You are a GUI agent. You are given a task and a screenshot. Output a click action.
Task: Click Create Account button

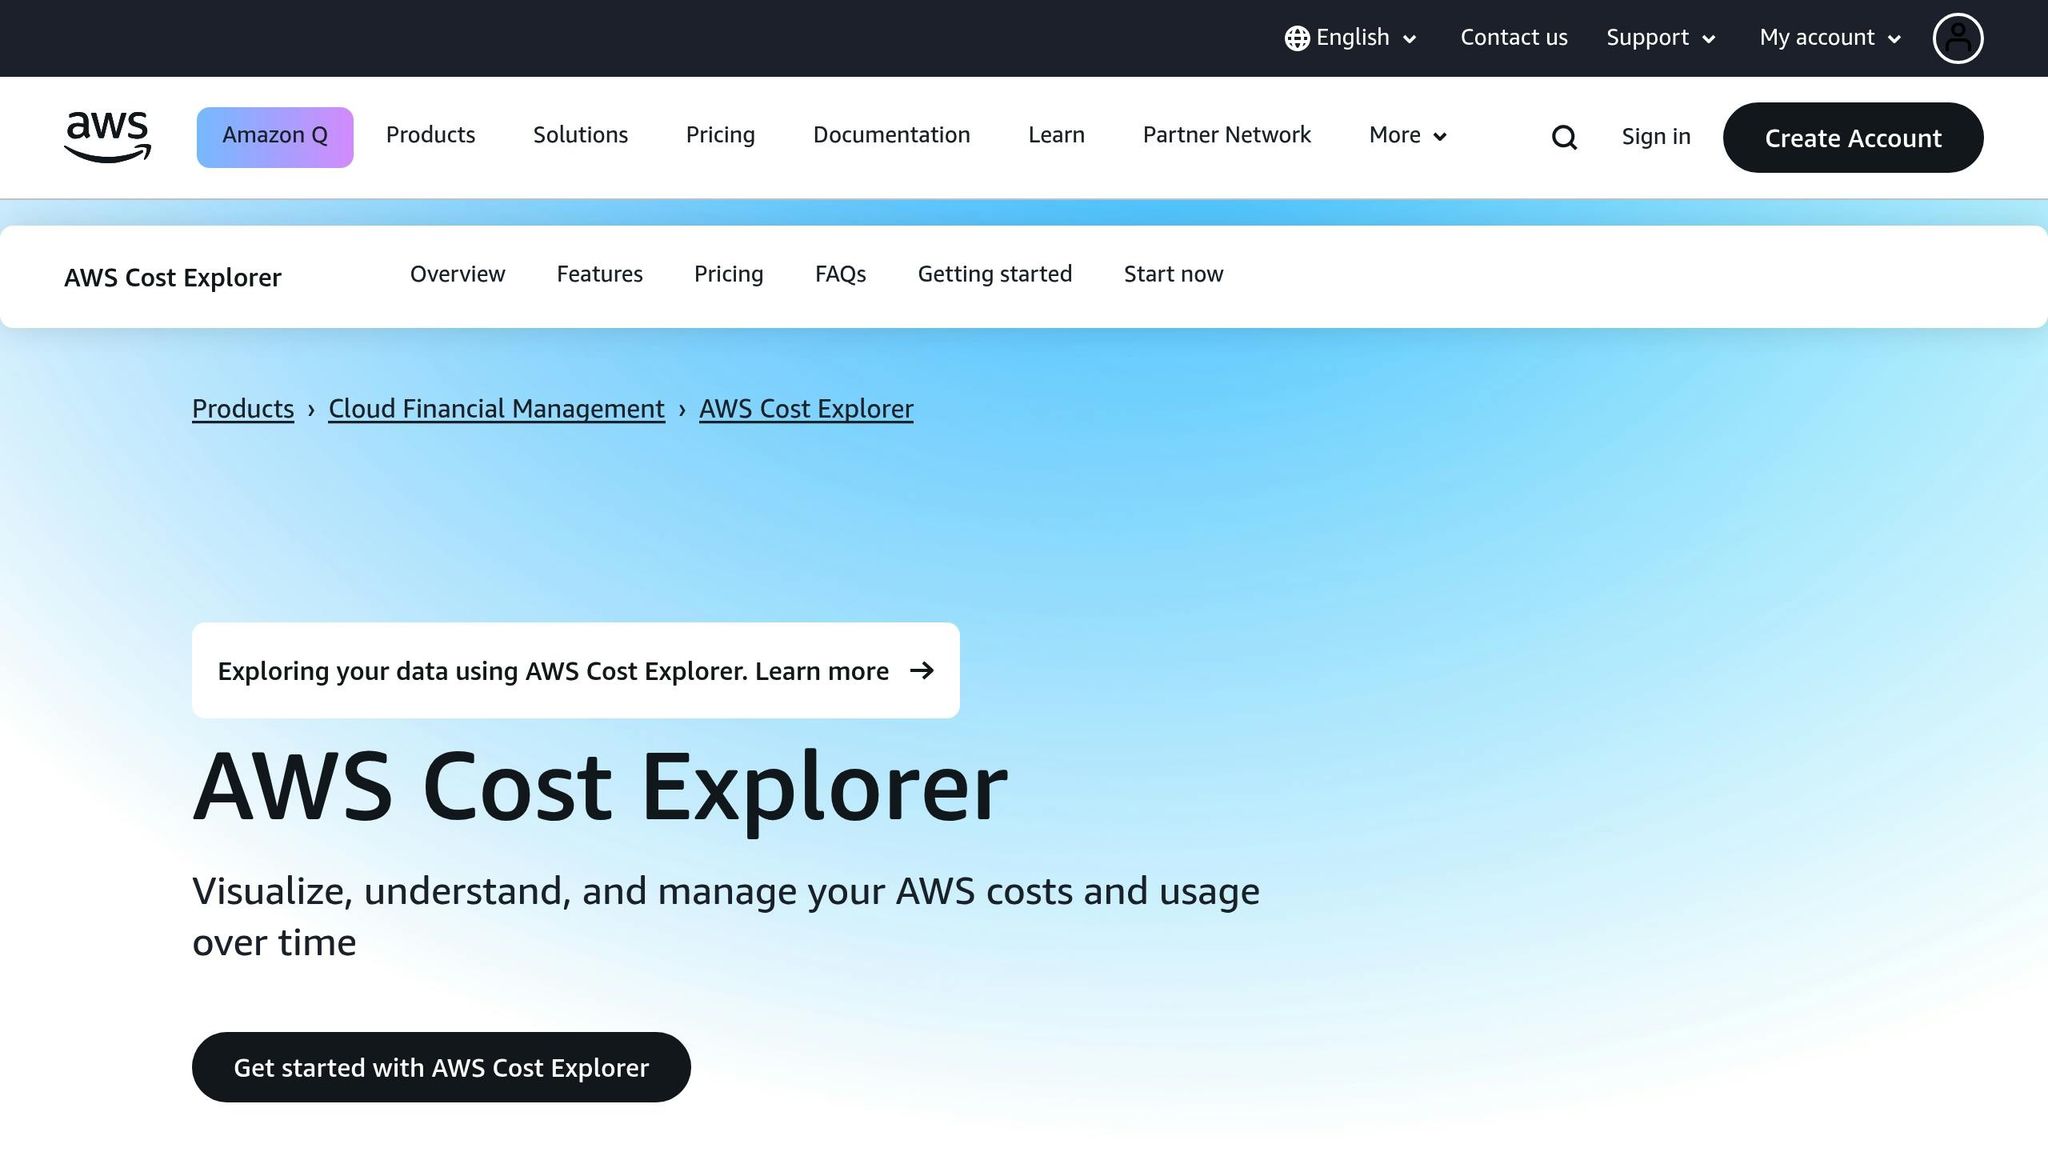pyautogui.click(x=1852, y=137)
